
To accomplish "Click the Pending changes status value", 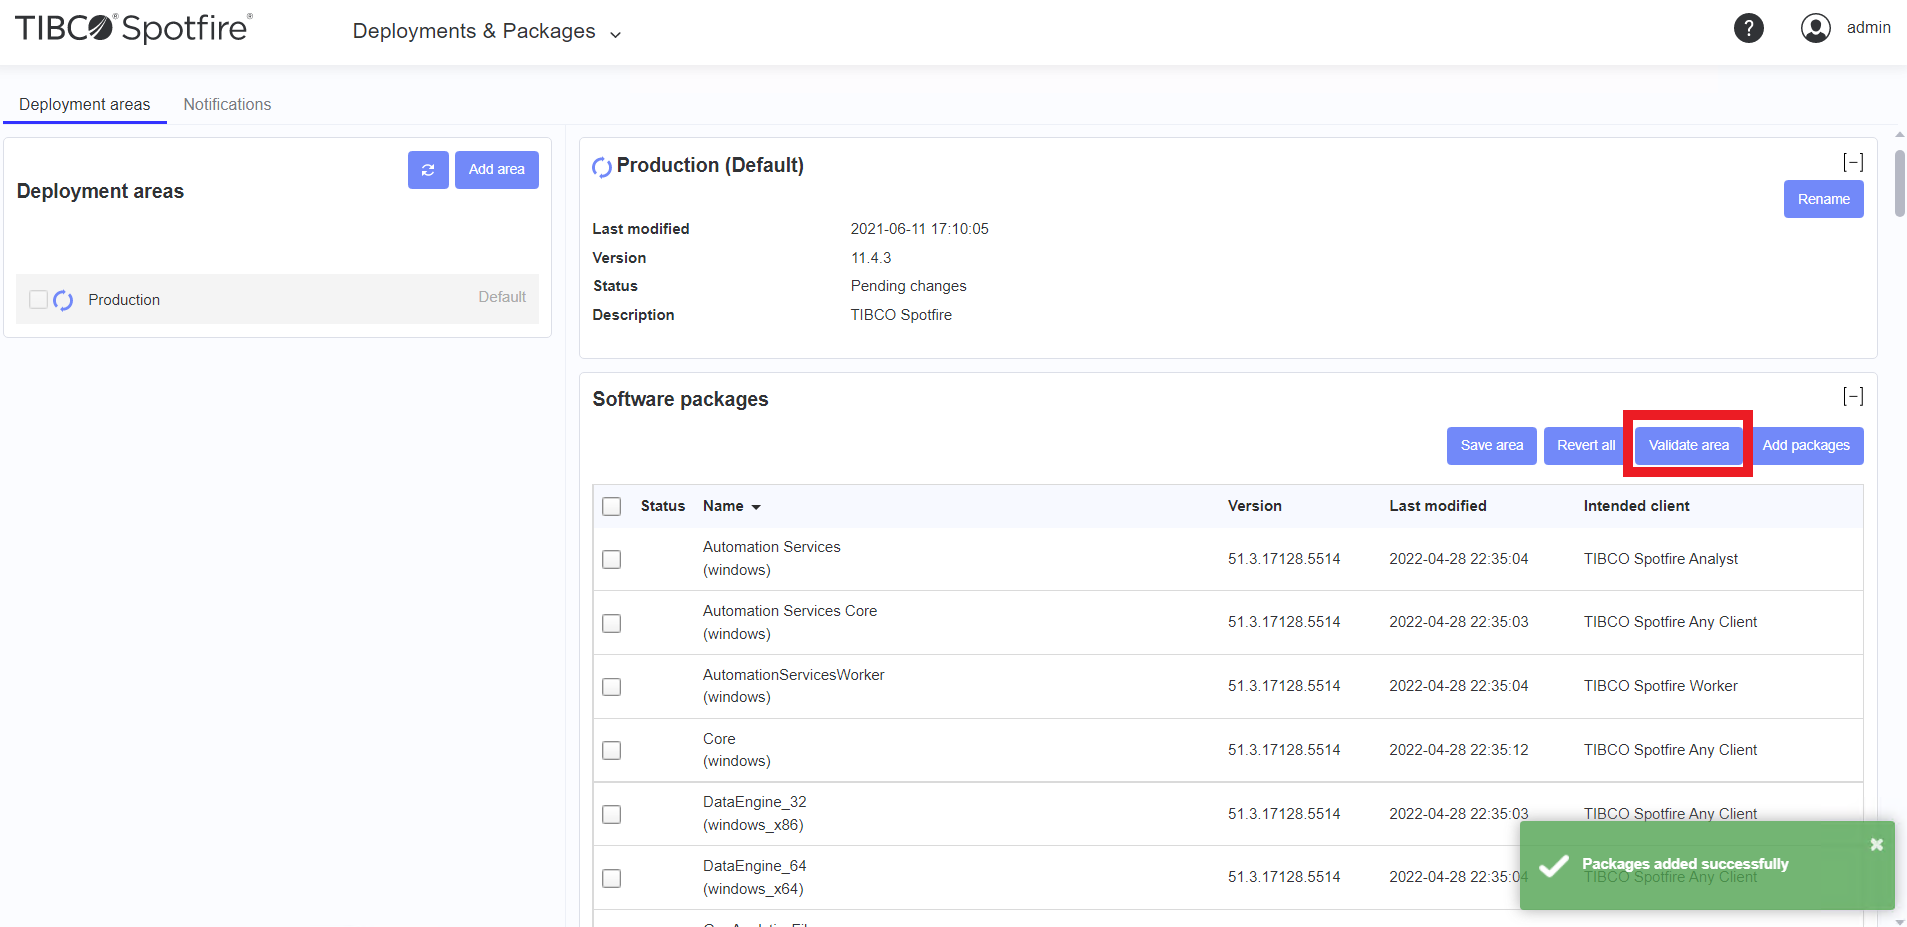I will (x=908, y=286).
